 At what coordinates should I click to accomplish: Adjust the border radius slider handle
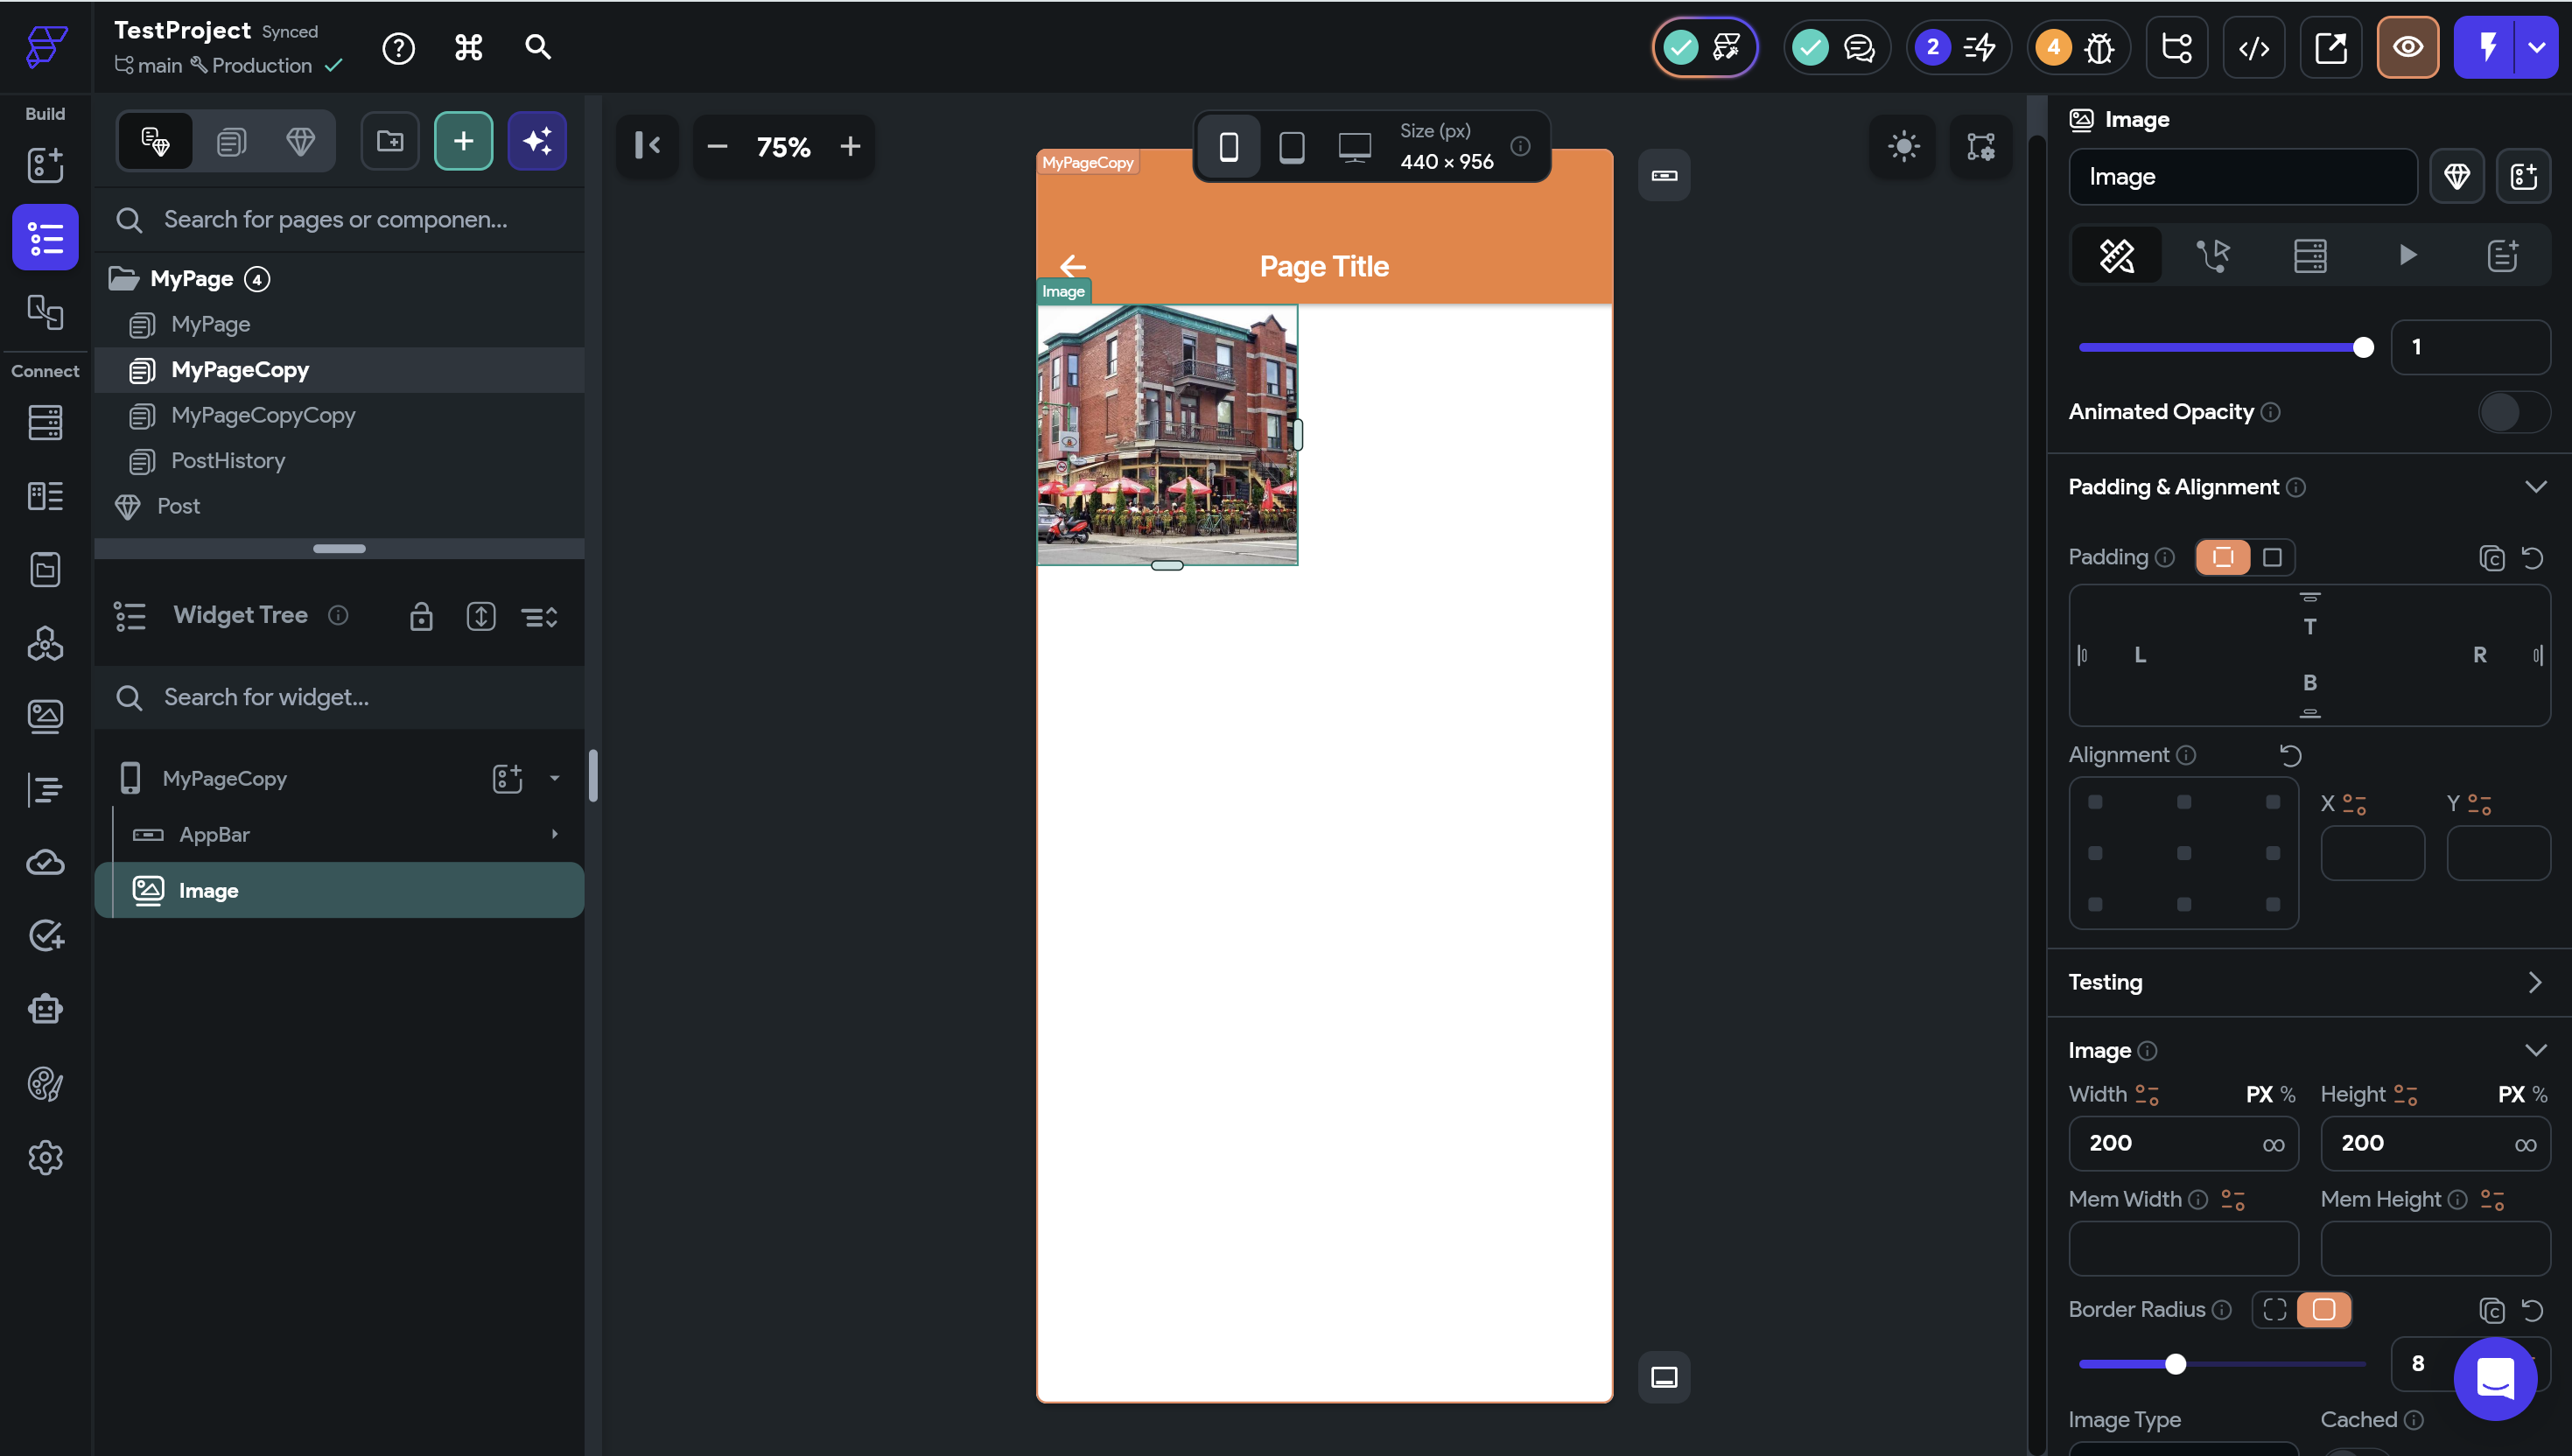tap(2175, 1364)
